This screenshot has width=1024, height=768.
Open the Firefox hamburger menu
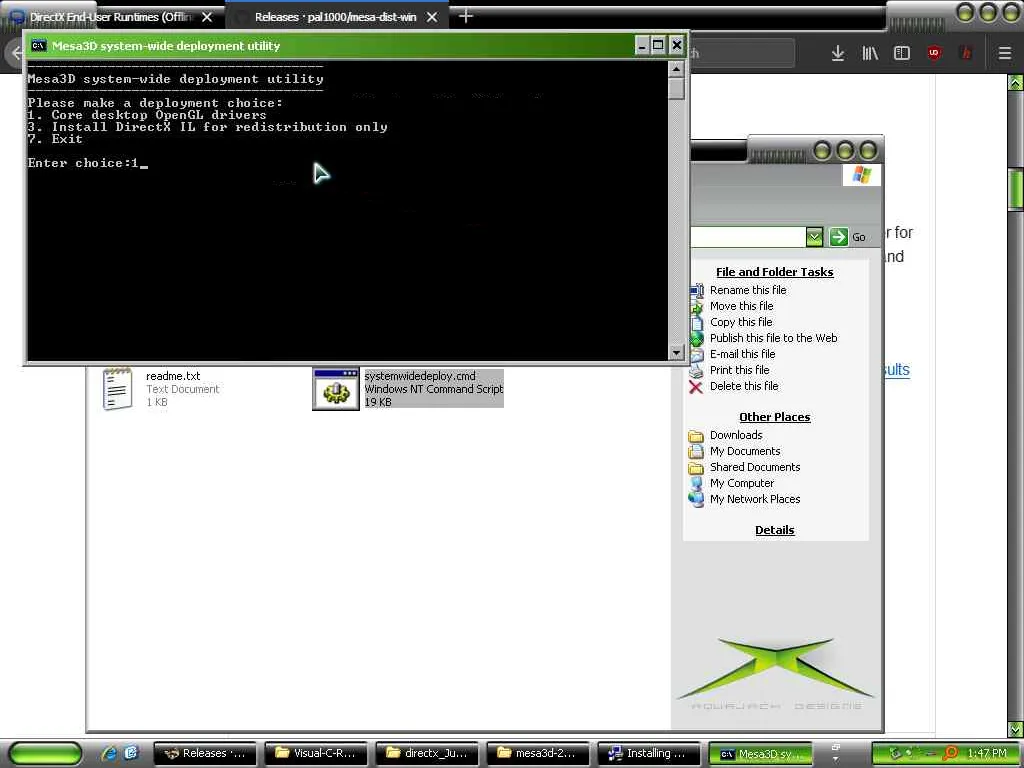[x=1005, y=53]
